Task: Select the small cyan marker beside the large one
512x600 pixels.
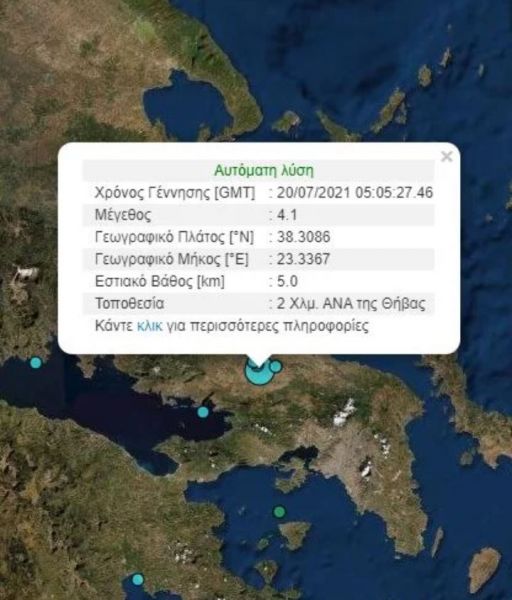Action: 276,366
